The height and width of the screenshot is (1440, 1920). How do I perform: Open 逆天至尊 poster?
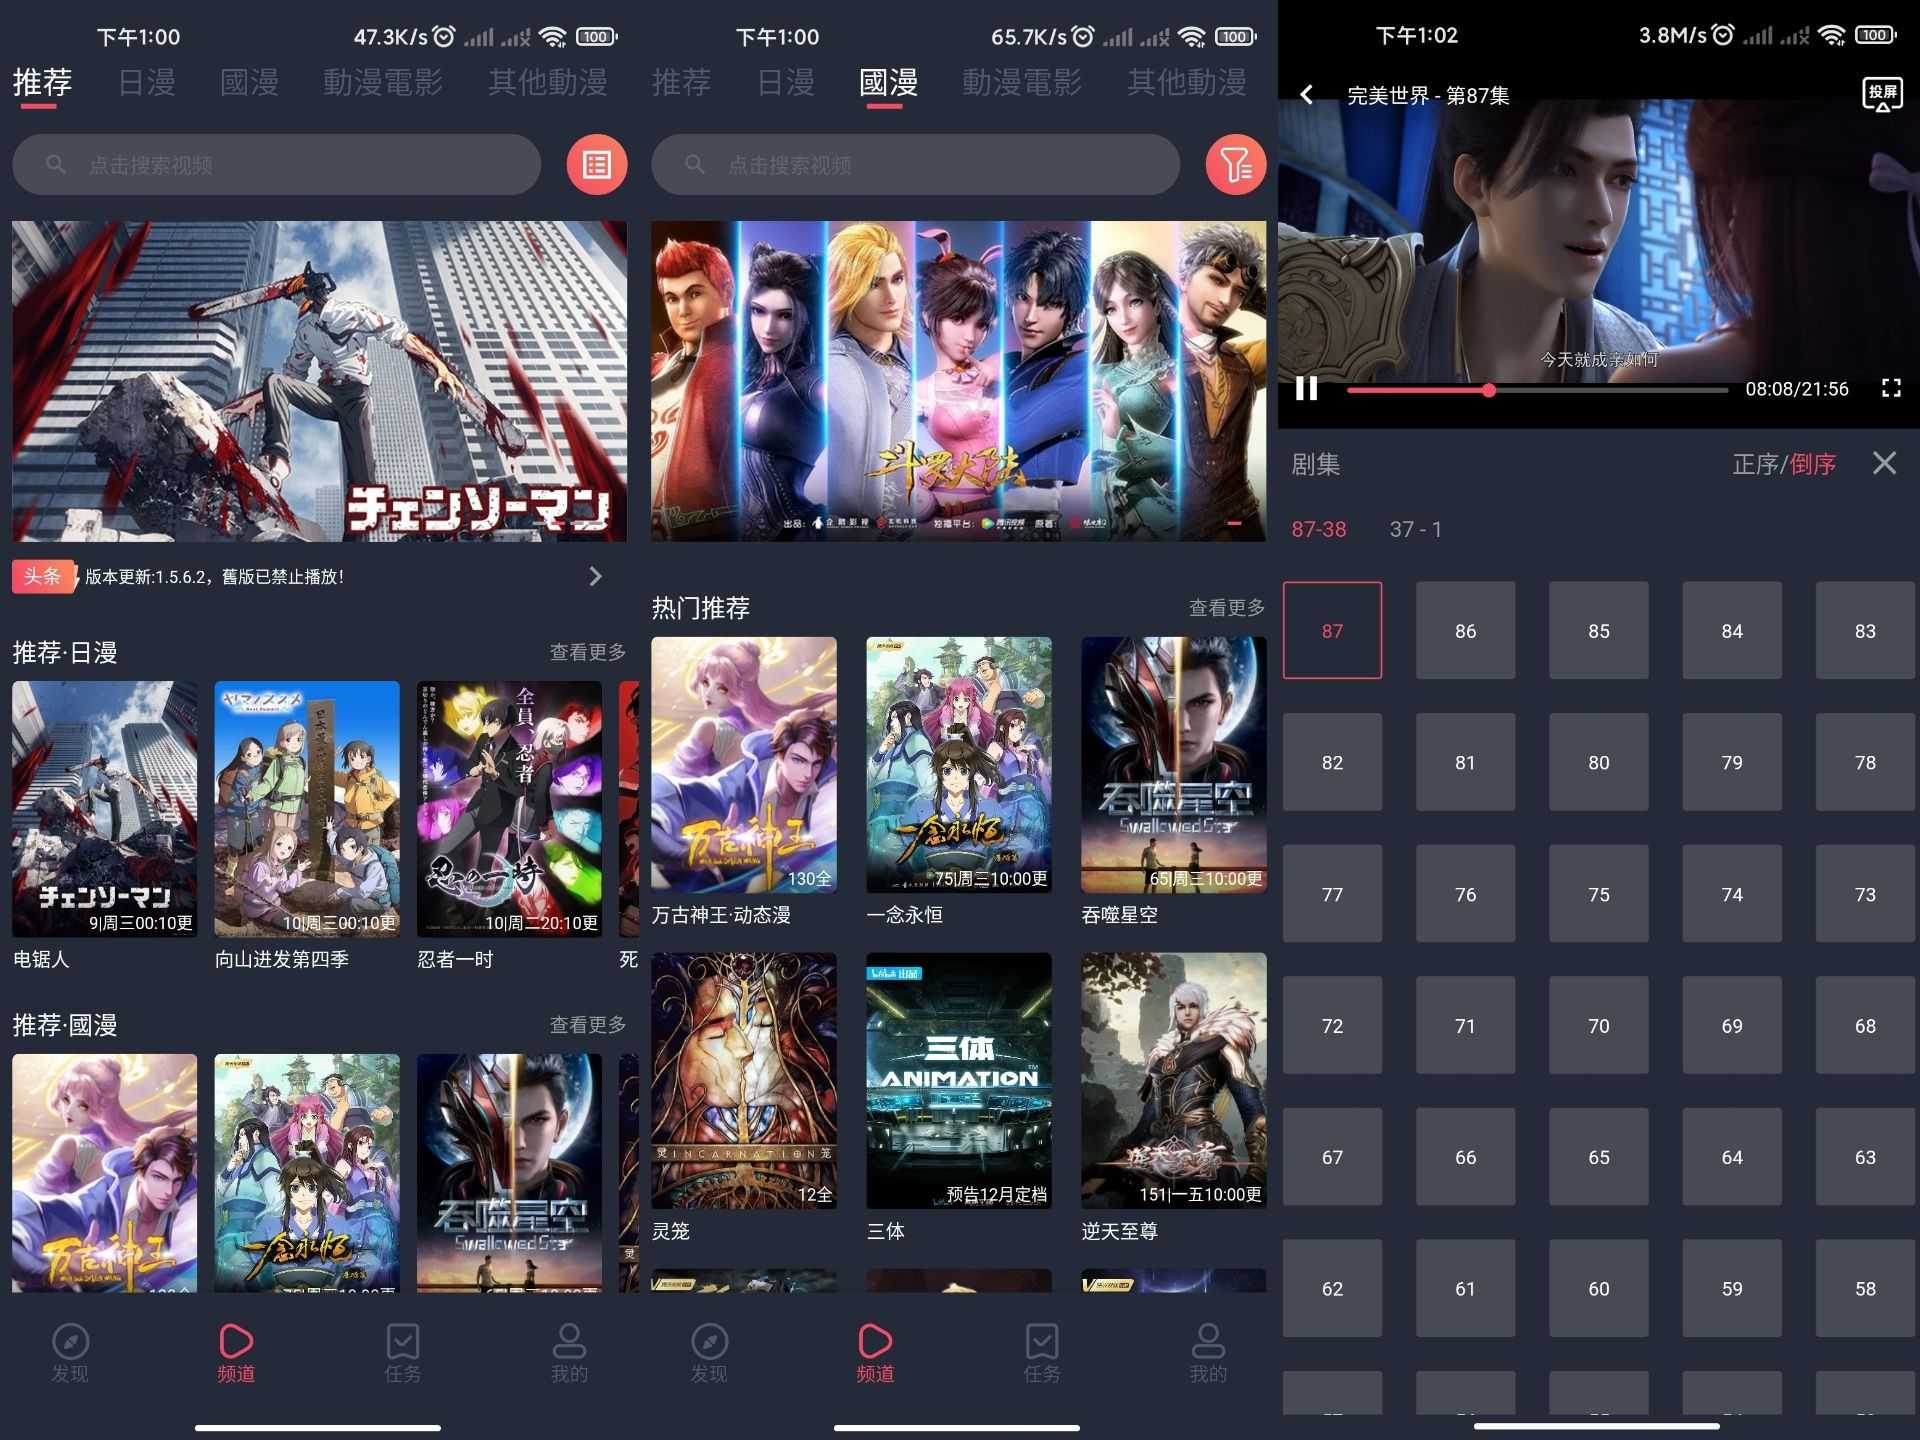1173,1081
